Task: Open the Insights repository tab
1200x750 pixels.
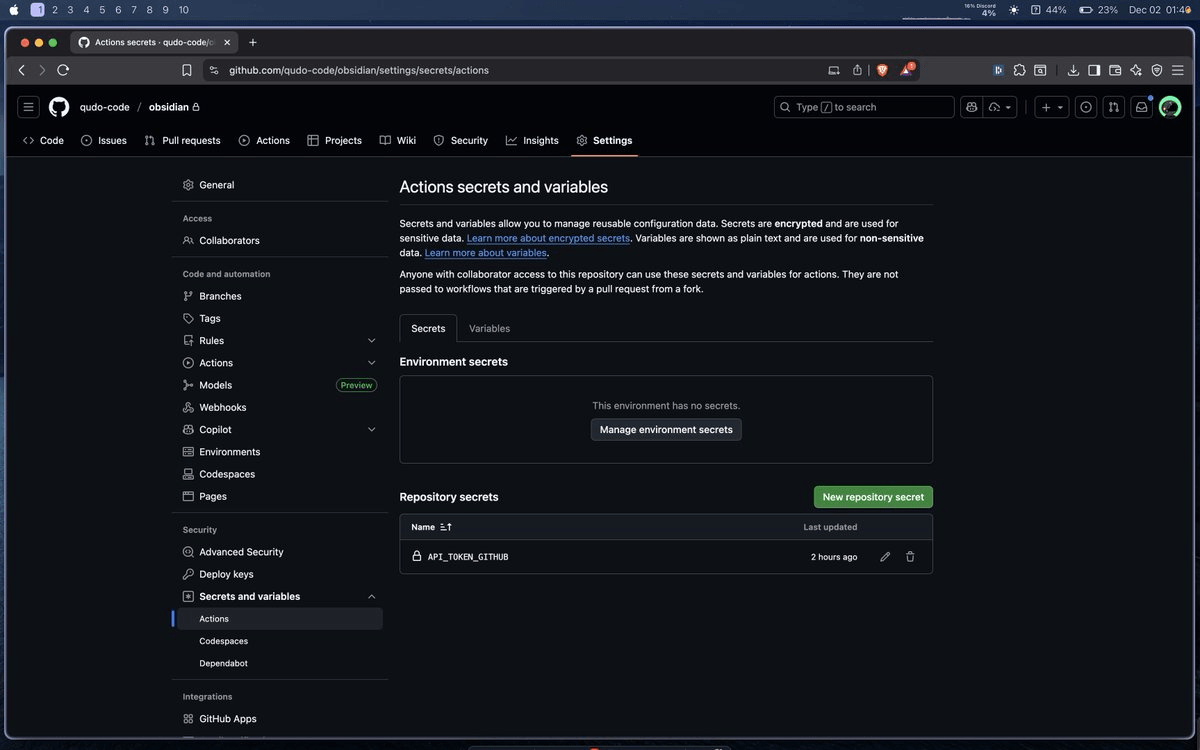Action: 532,141
